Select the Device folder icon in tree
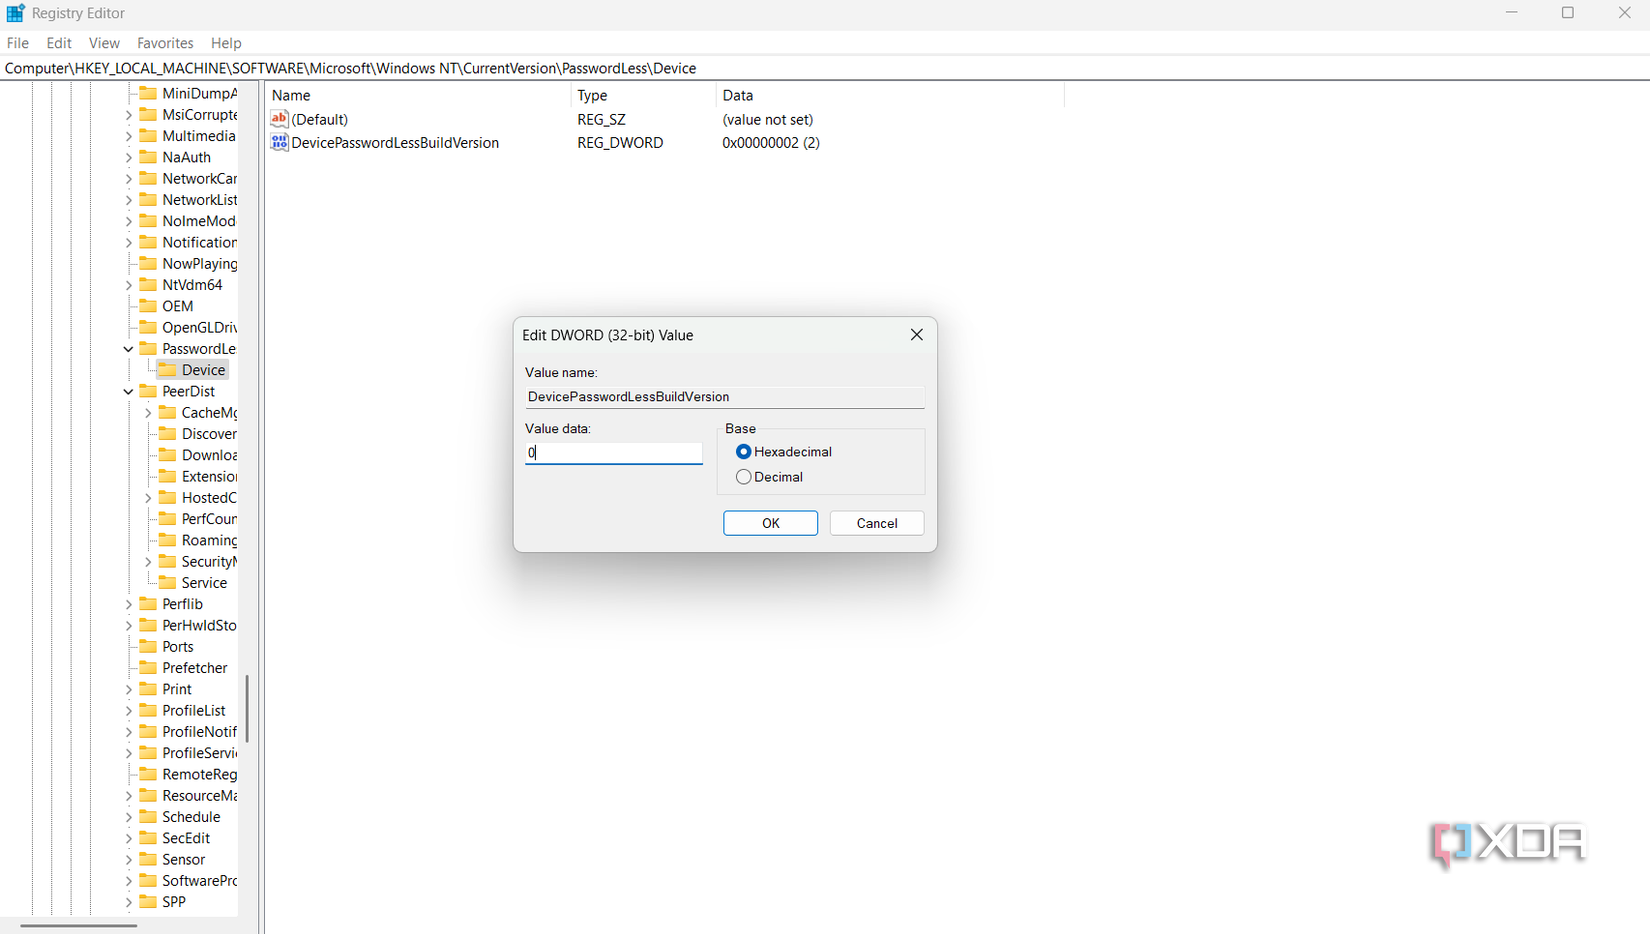1650x934 pixels. [168, 370]
